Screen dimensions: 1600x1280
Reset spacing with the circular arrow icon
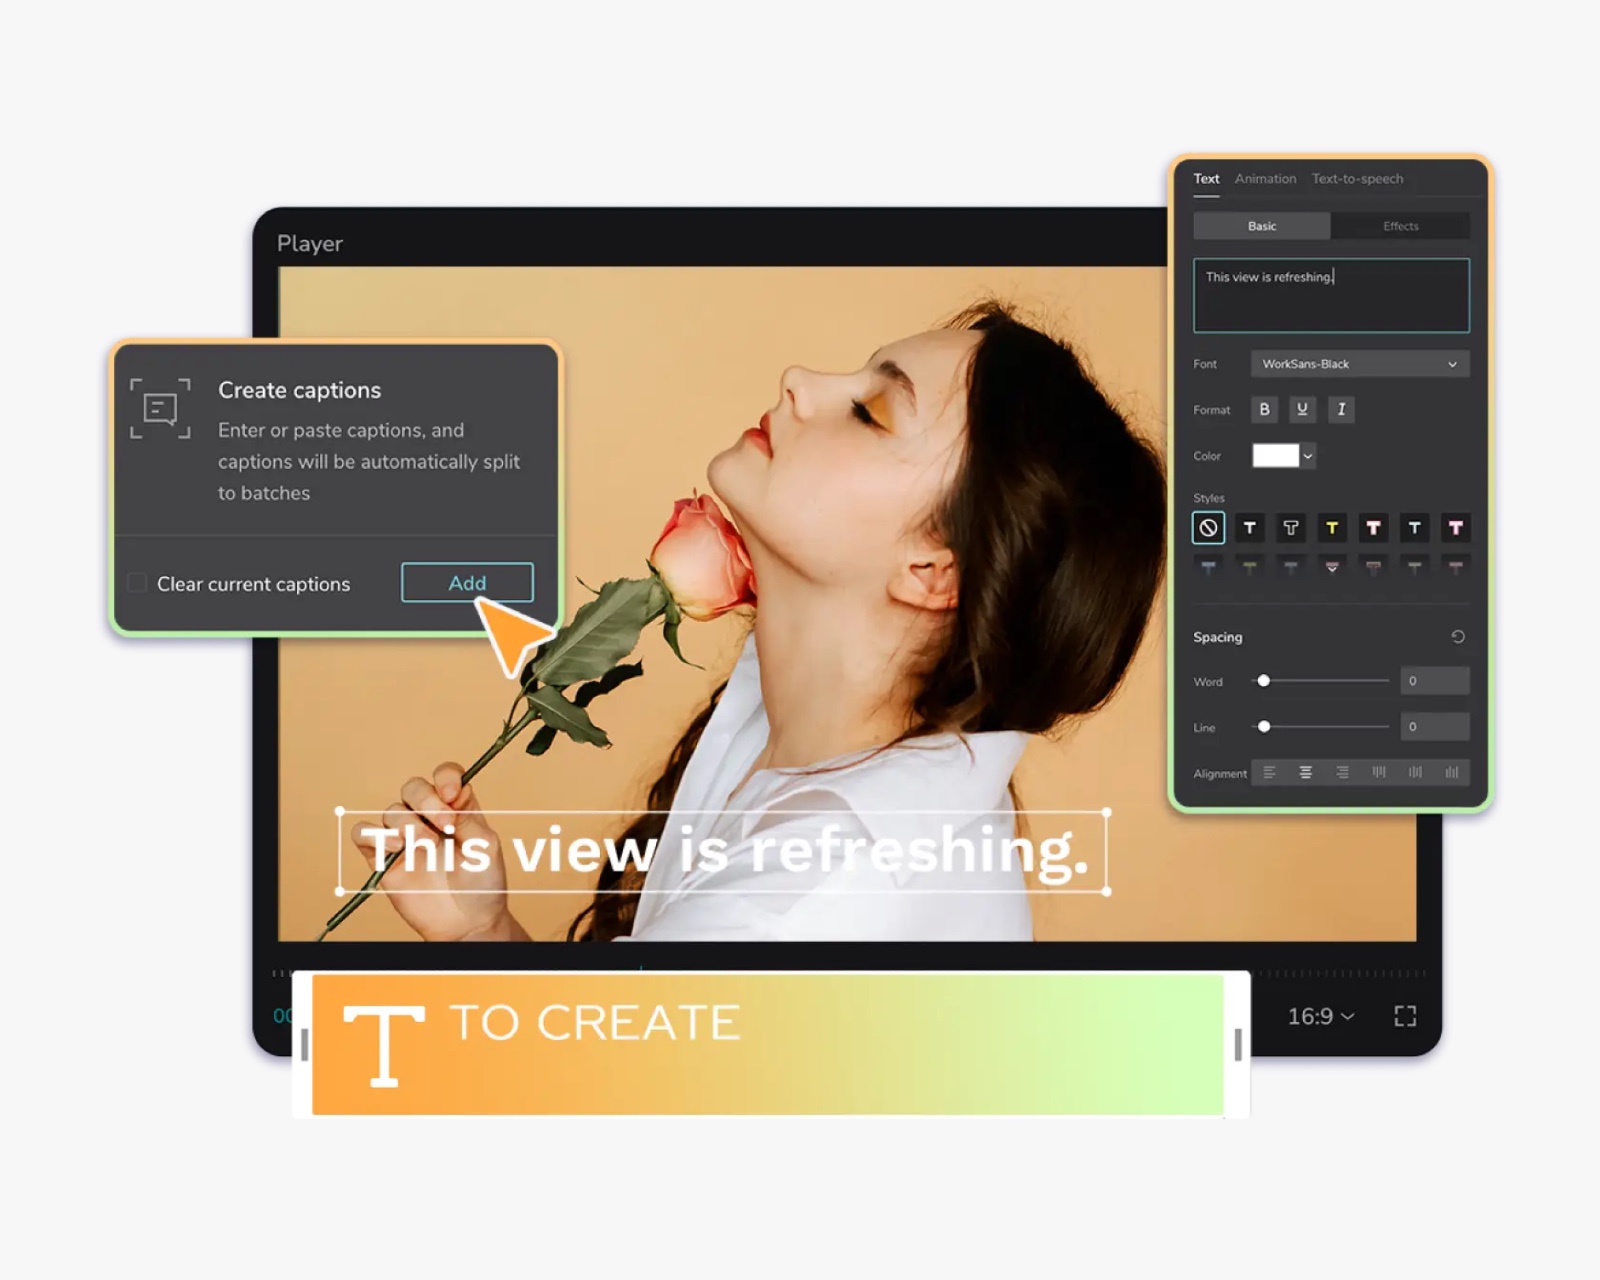[1458, 637]
